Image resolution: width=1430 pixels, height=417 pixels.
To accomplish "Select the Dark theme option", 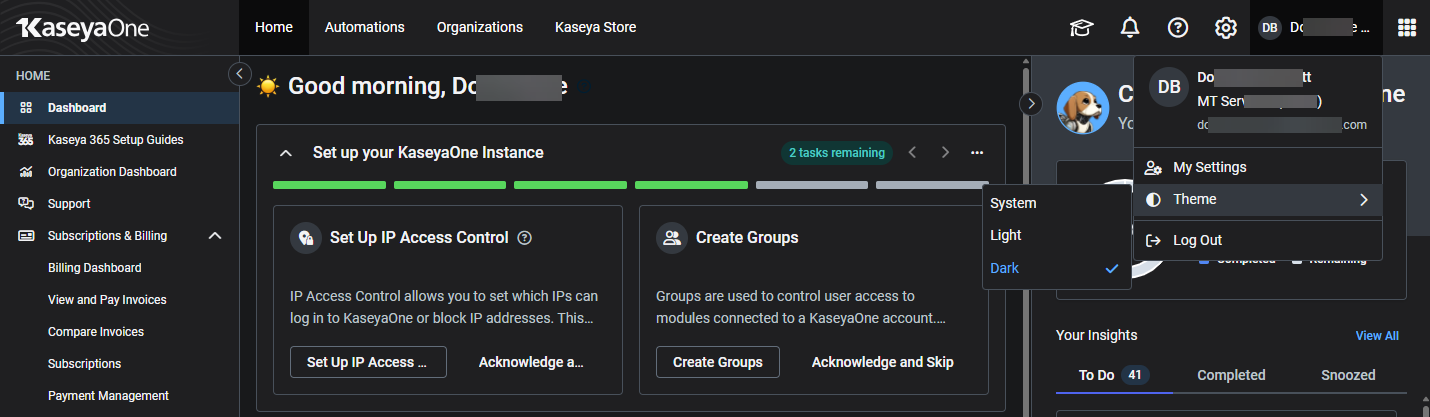I will click(x=1005, y=268).
